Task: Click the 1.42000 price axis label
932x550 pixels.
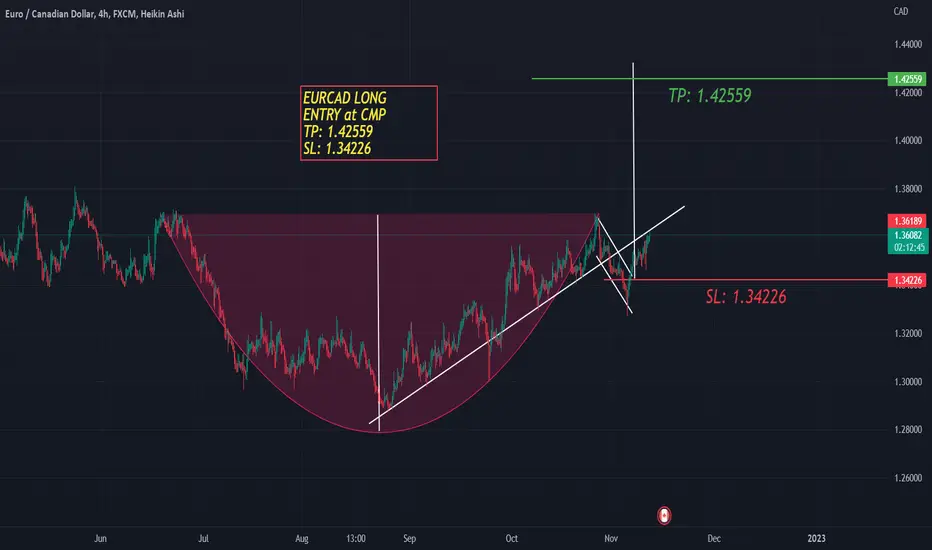Action: pos(908,93)
